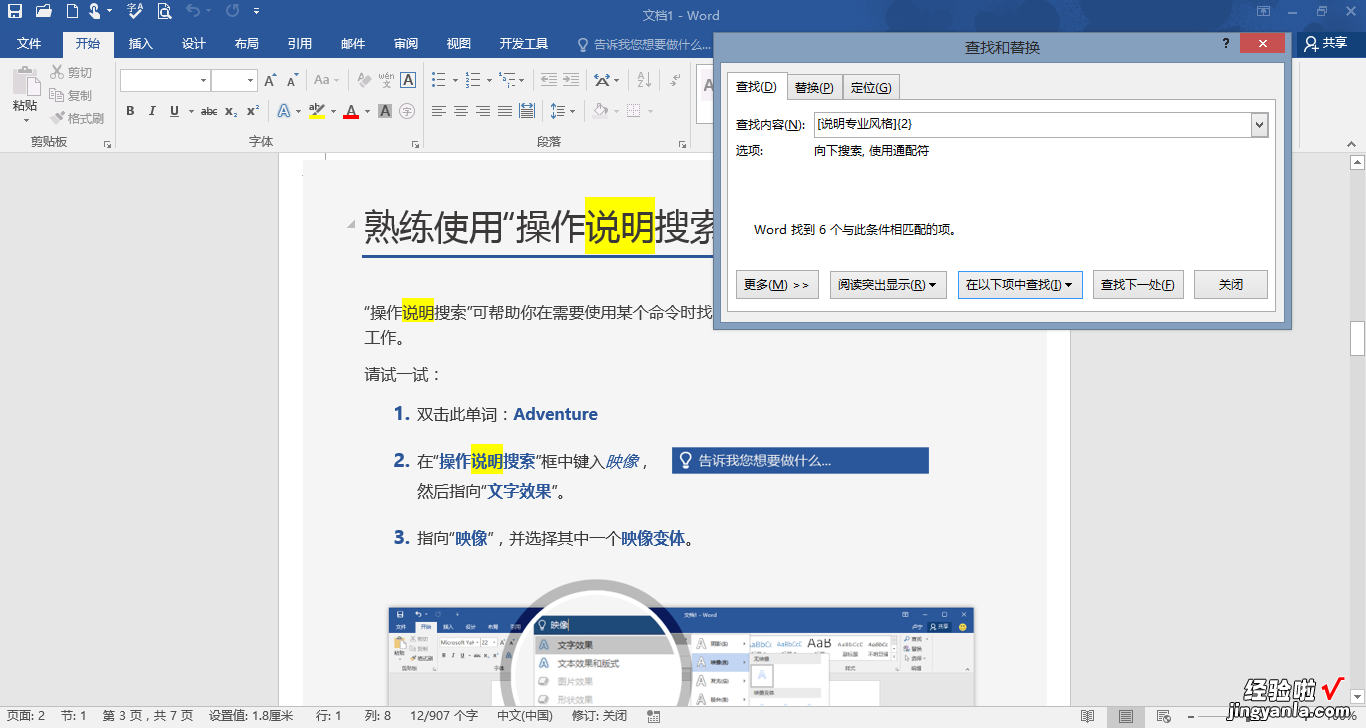This screenshot has height=728, width=1366.
Task: Click the 关闭 button in find dialog
Action: pyautogui.click(x=1231, y=285)
